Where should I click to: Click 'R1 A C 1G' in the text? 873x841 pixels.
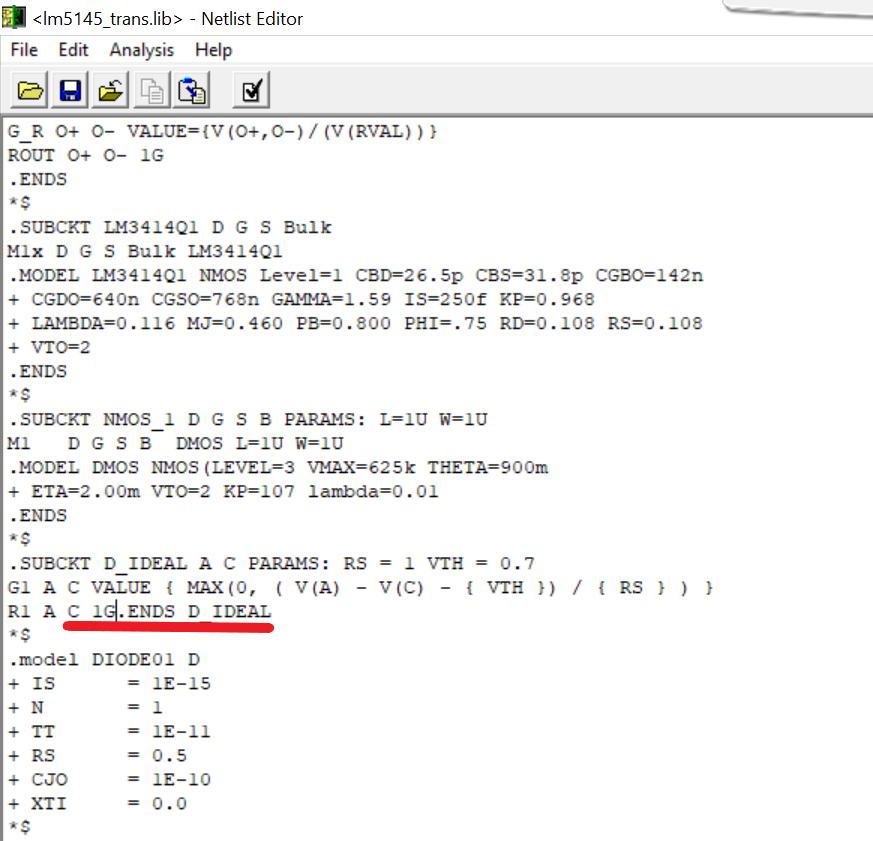click(x=61, y=611)
